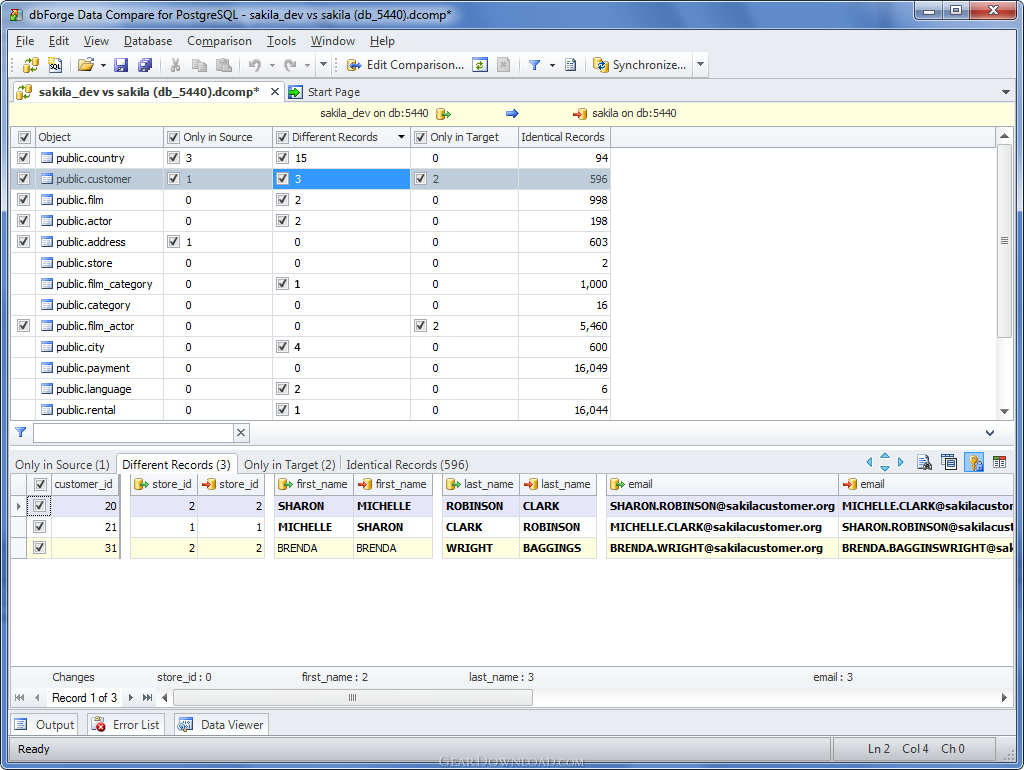Click the Save All icon
This screenshot has width=1024, height=770.
click(x=145, y=65)
